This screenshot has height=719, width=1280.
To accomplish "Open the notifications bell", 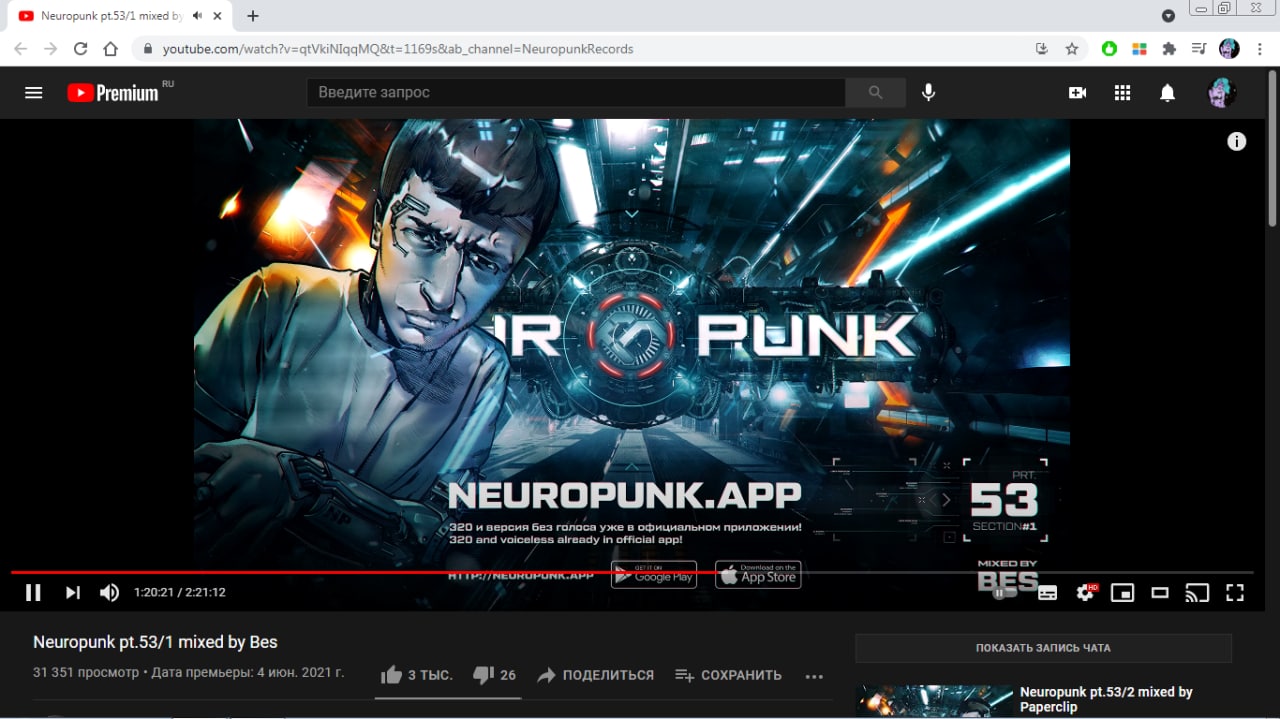I will coord(1167,92).
